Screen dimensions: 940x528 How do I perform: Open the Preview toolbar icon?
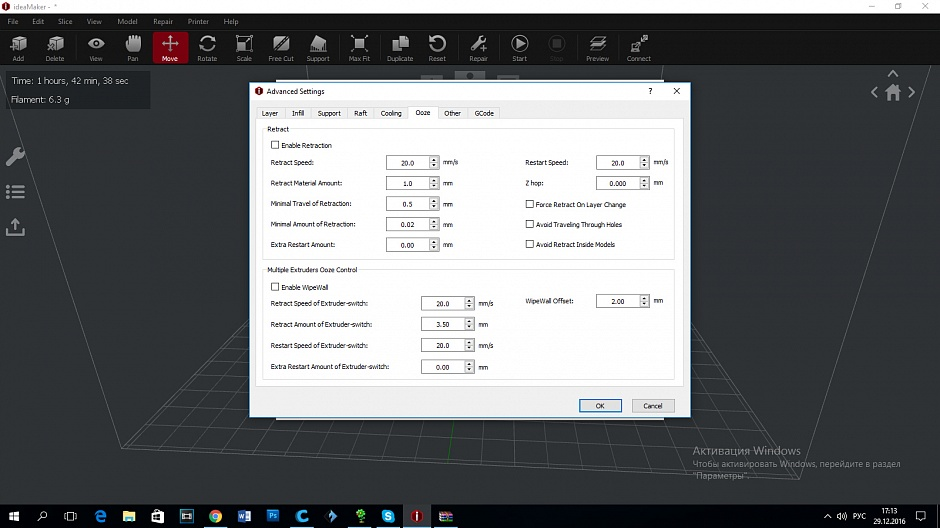pos(597,47)
